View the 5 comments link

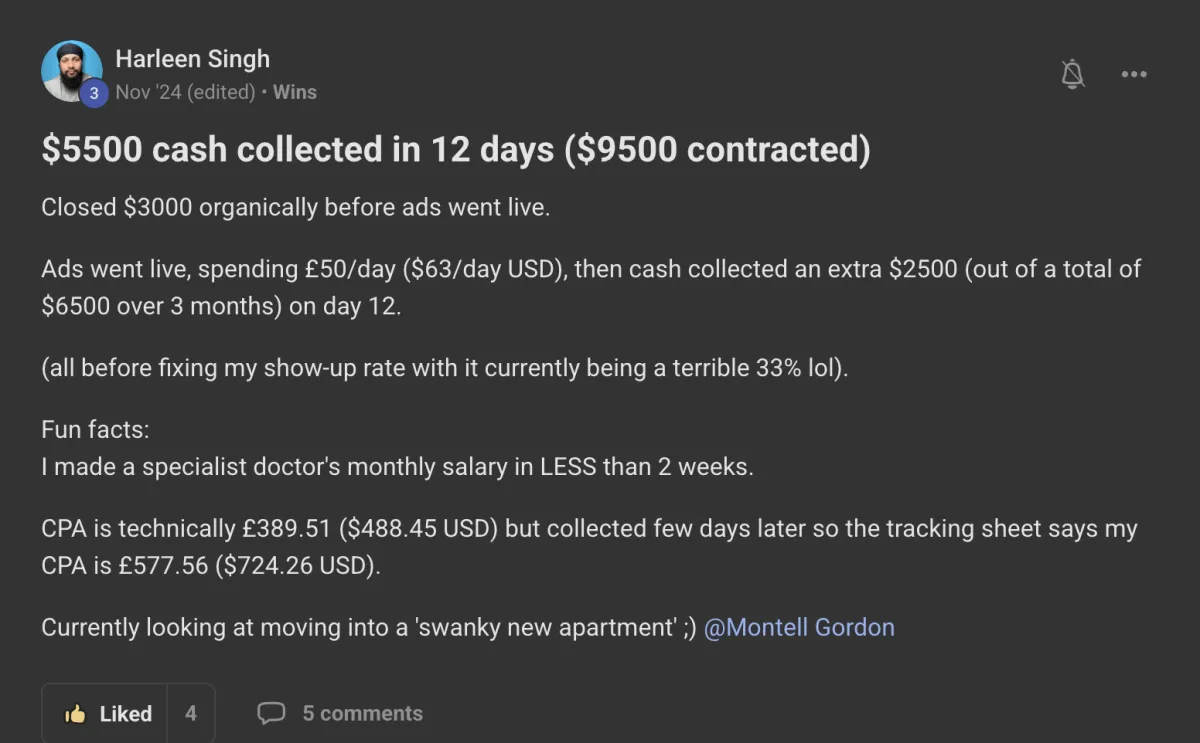(x=362, y=713)
